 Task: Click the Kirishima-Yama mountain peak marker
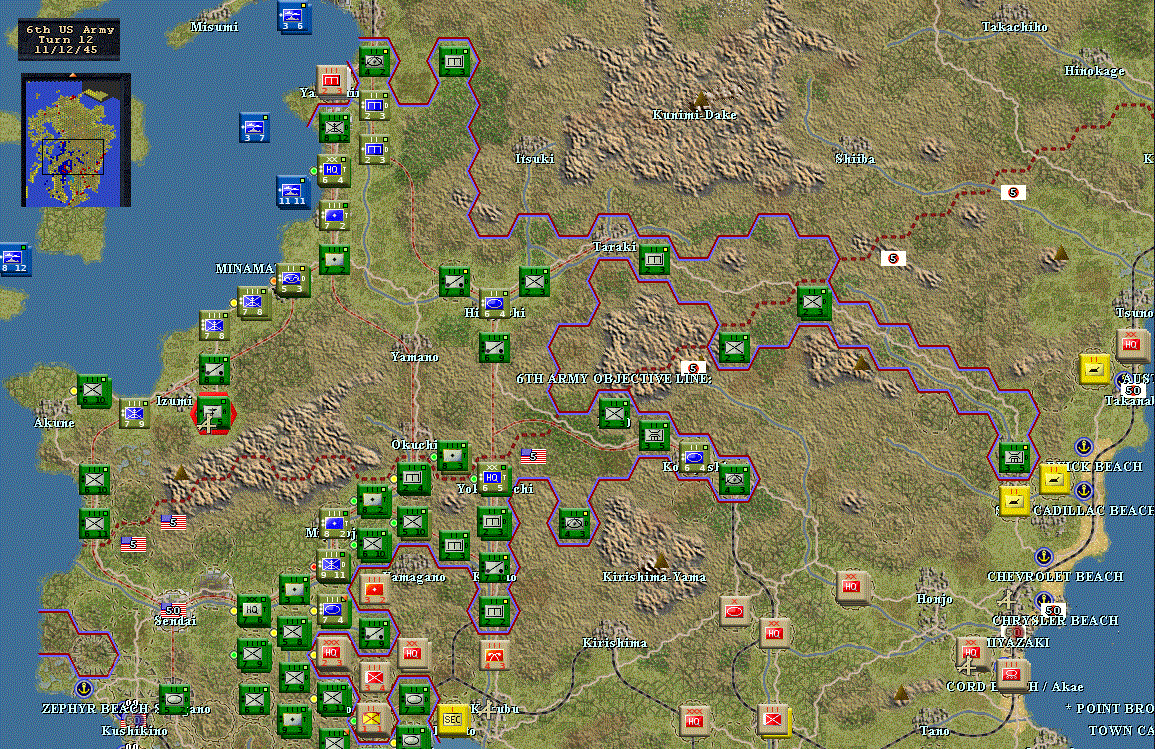pos(661,561)
